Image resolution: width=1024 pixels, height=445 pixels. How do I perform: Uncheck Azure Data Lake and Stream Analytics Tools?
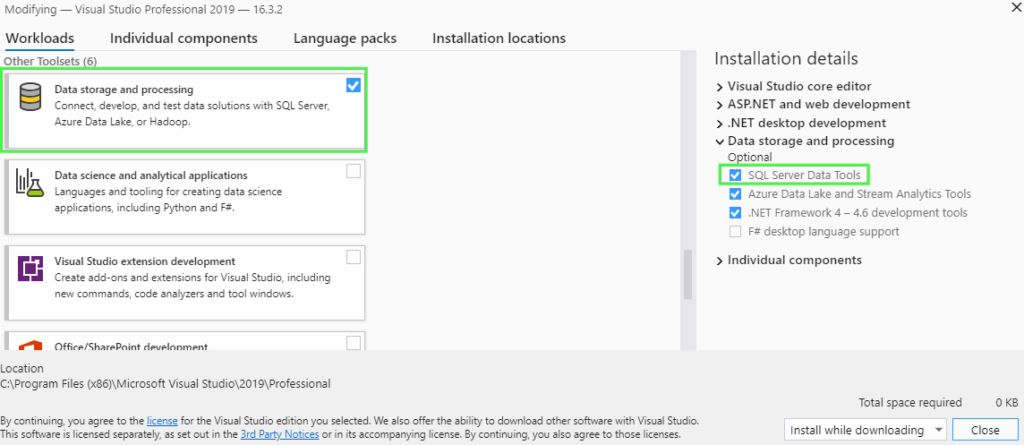(735, 194)
